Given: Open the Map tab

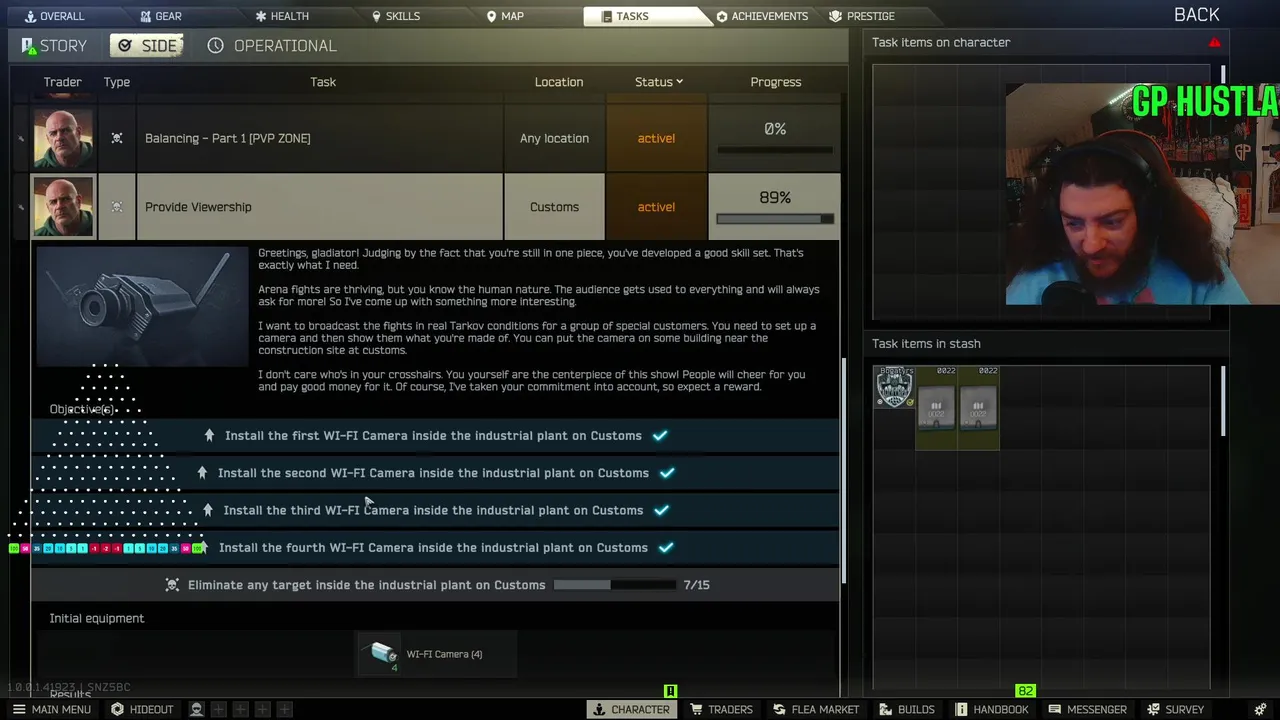Looking at the screenshot, I should tap(505, 16).
